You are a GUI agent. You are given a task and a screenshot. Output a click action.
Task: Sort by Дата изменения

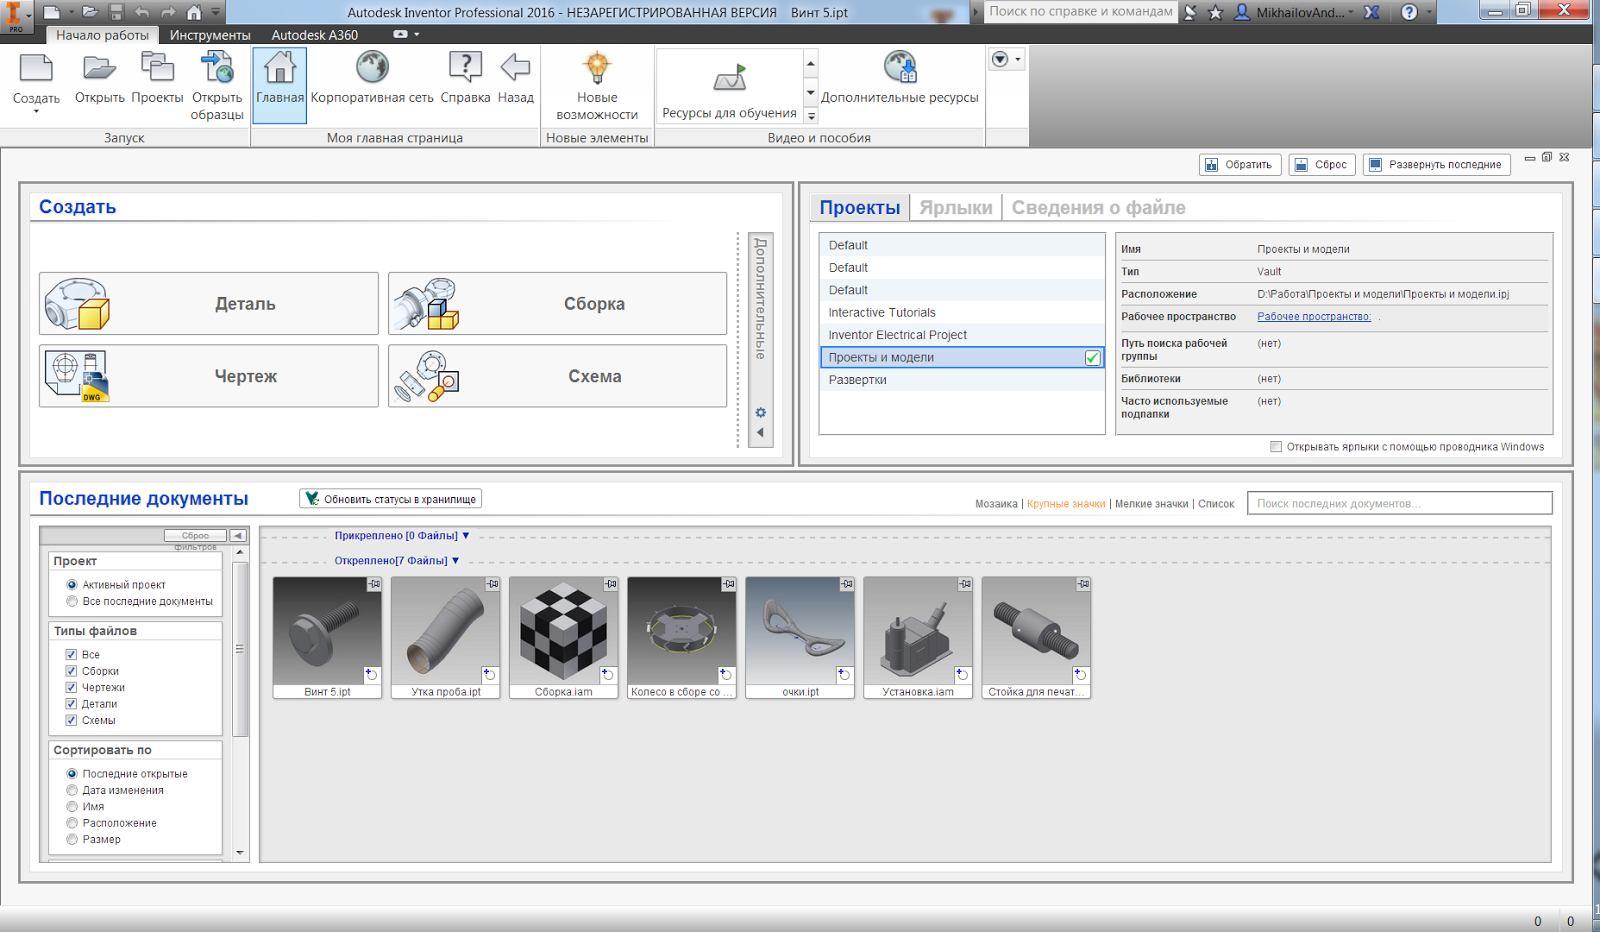click(x=72, y=790)
